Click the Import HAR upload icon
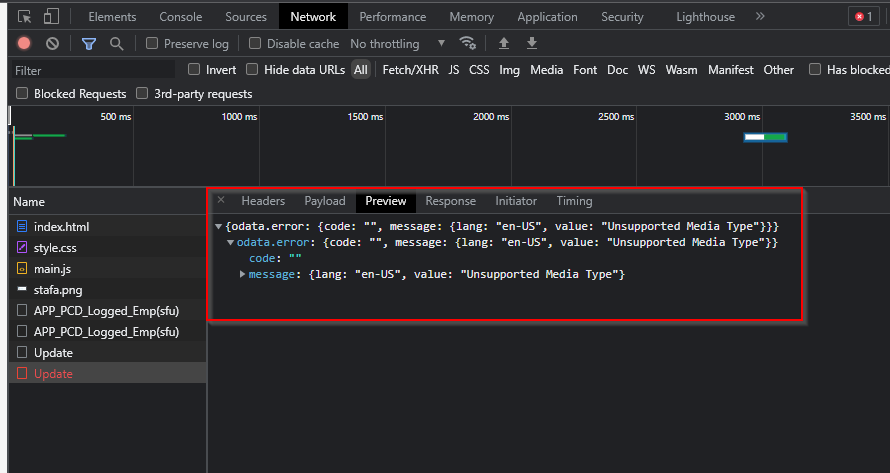Viewport: 890px width, 473px height. tap(503, 43)
